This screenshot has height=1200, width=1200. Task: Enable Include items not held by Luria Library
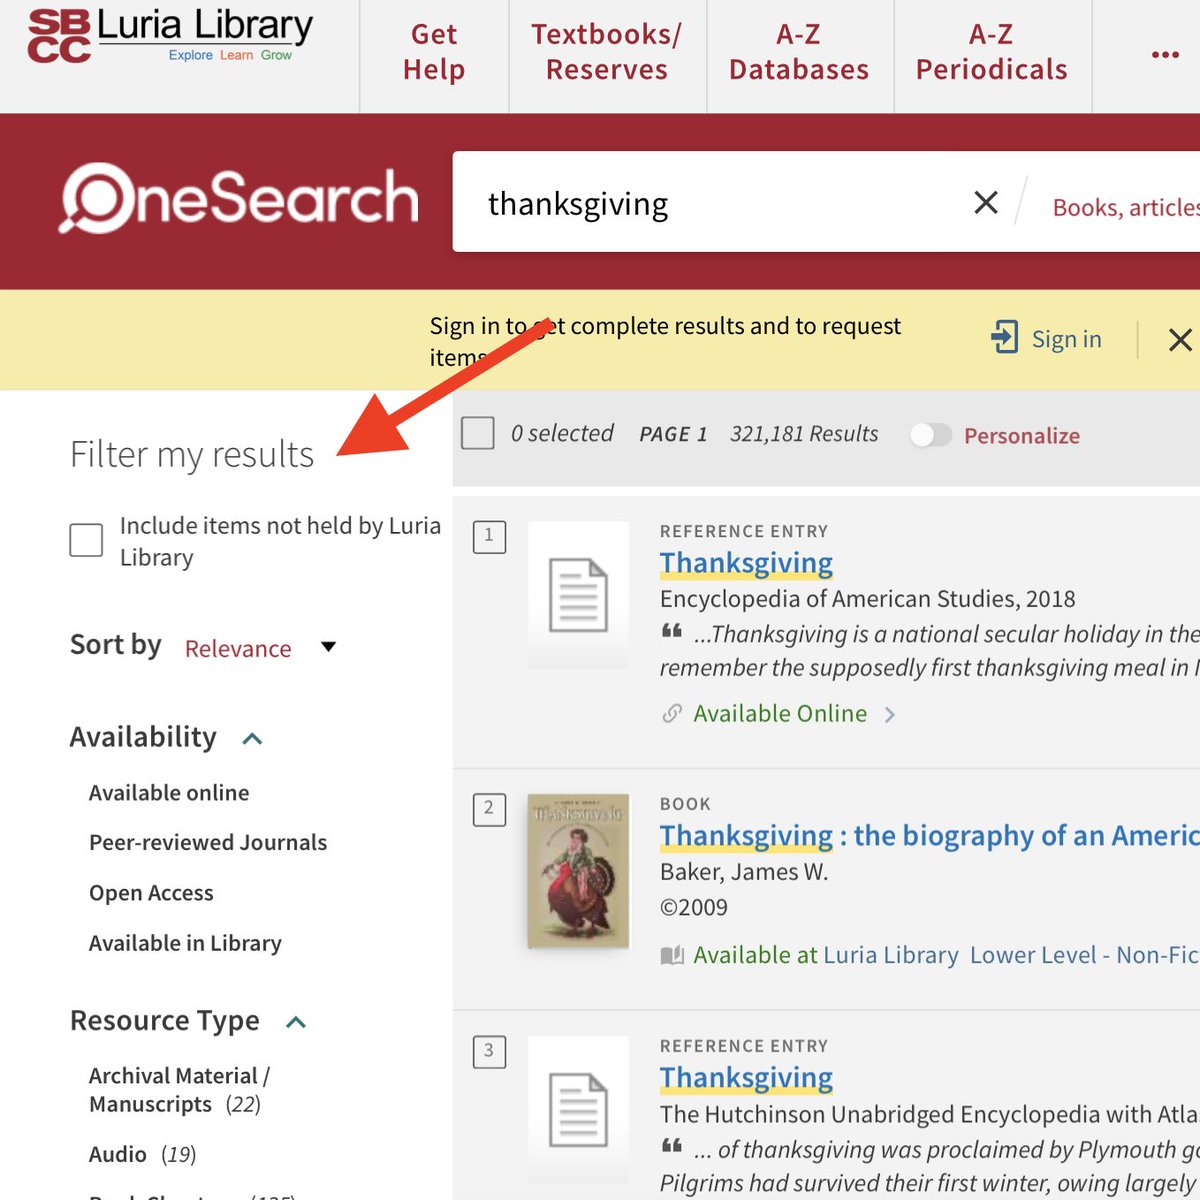click(x=86, y=540)
